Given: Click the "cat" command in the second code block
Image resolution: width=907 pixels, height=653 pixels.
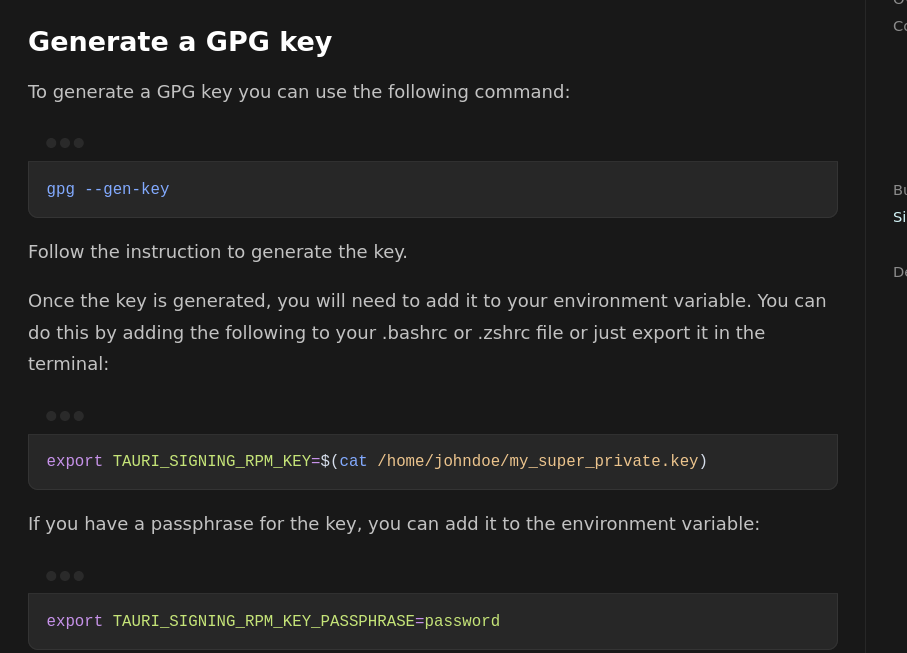Looking at the screenshot, I should 353,462.
